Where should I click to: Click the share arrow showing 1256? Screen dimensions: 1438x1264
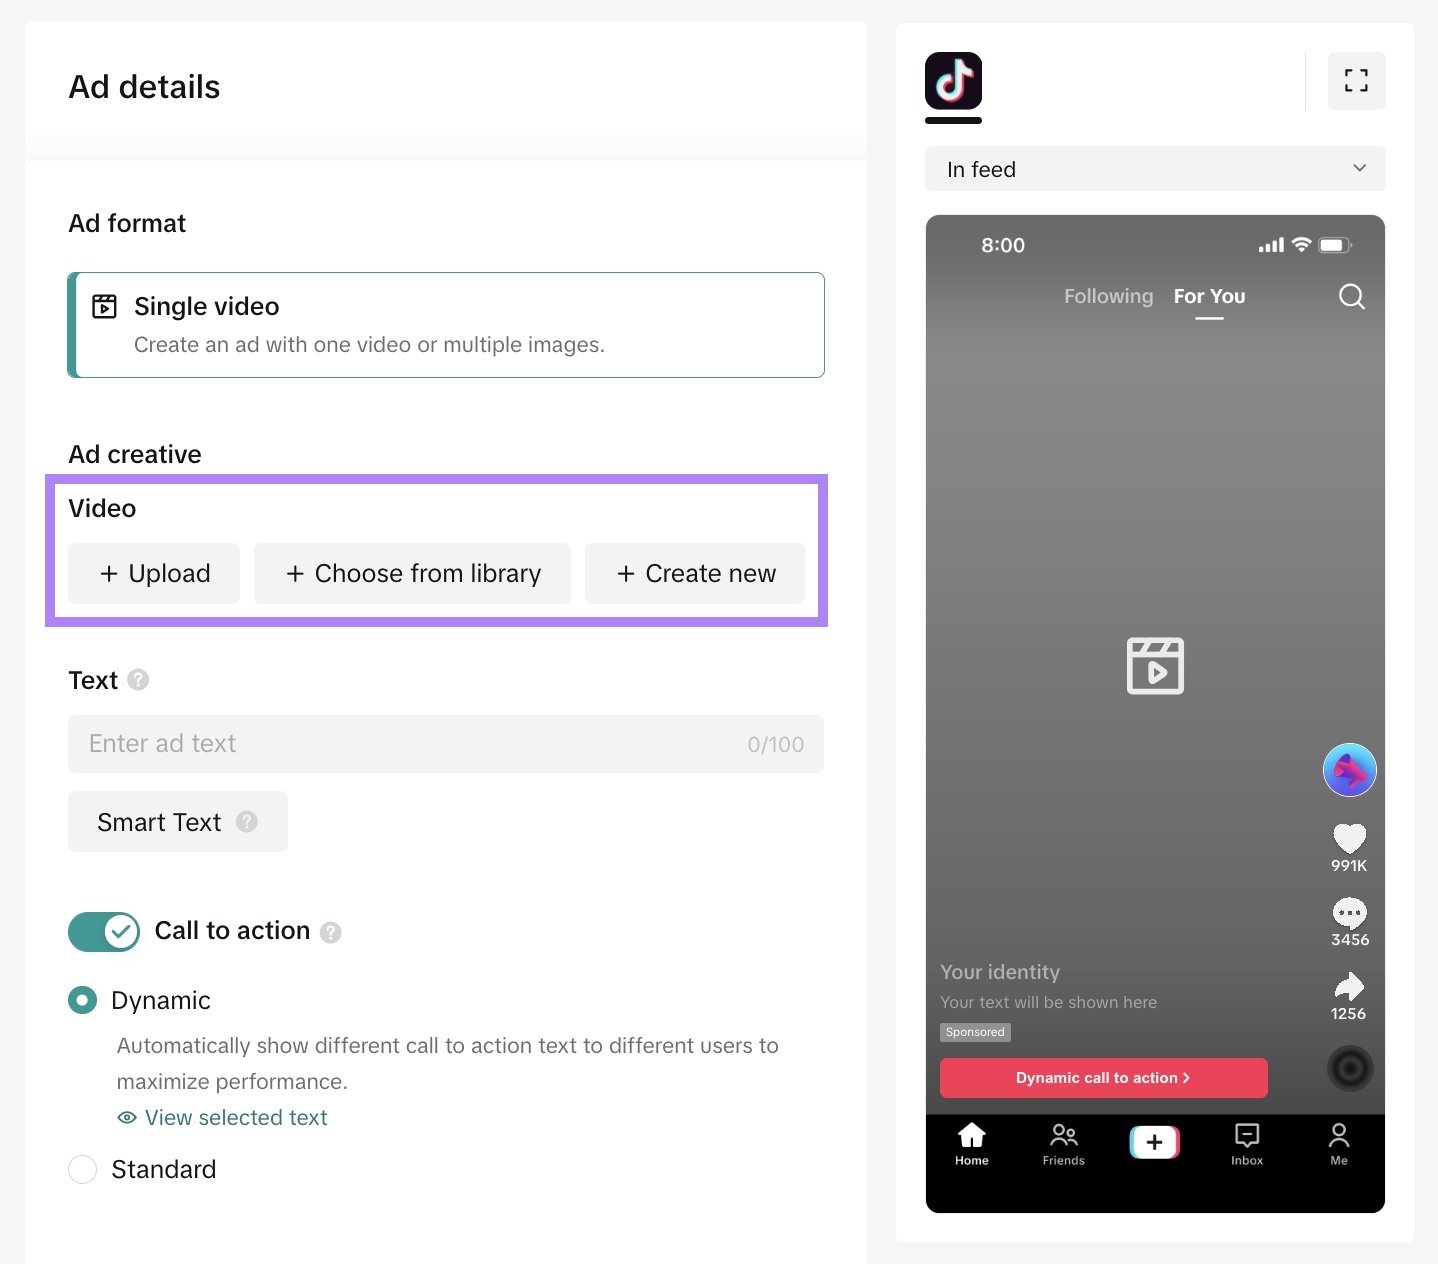tap(1349, 988)
